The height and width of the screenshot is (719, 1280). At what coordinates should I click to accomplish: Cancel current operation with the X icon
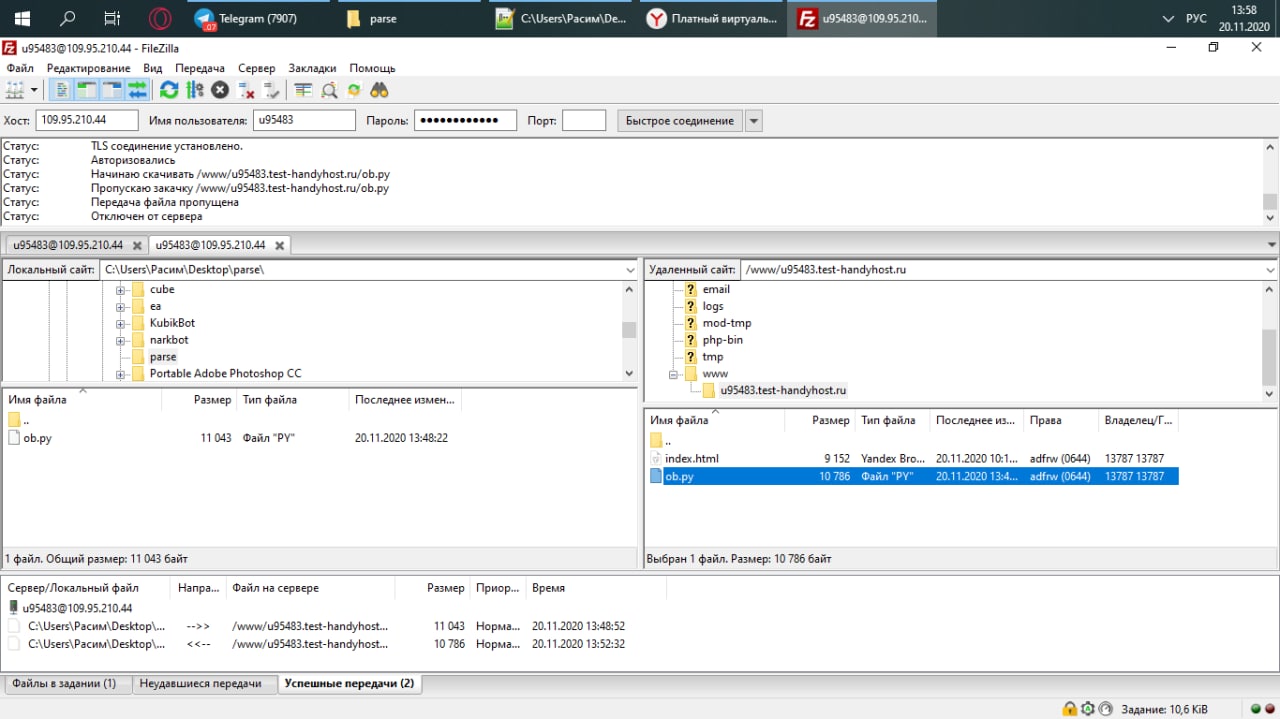coord(220,90)
